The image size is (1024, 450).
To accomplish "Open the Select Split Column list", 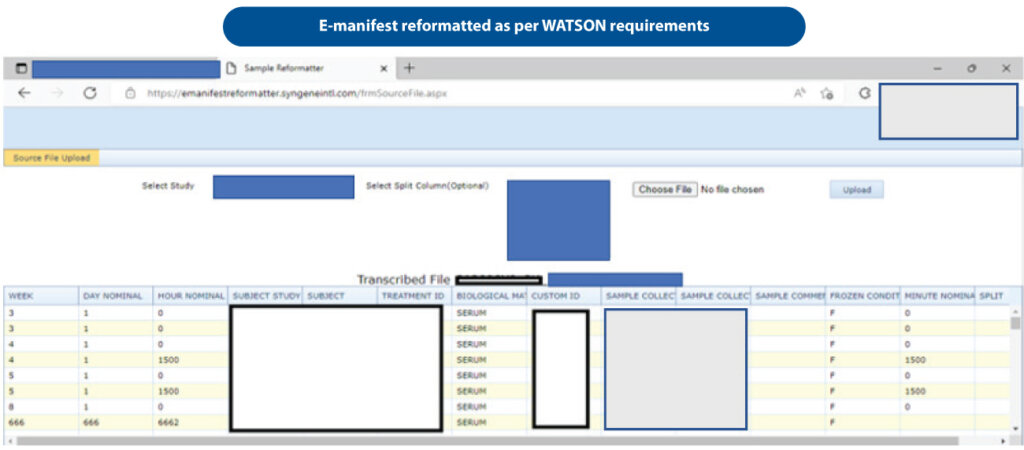I will 558,220.
